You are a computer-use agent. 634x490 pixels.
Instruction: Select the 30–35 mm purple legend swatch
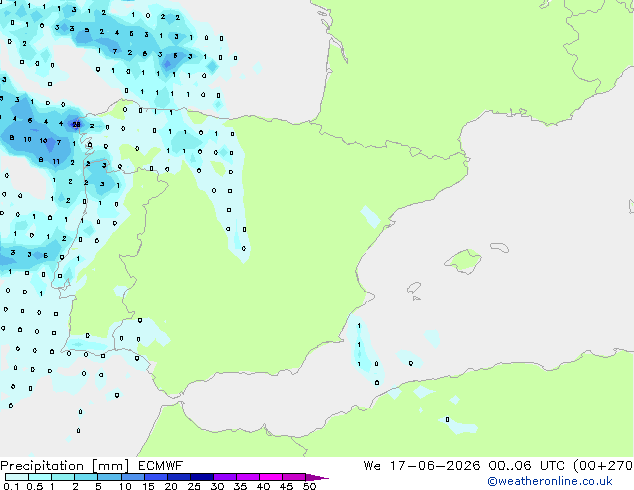pyautogui.click(x=224, y=477)
